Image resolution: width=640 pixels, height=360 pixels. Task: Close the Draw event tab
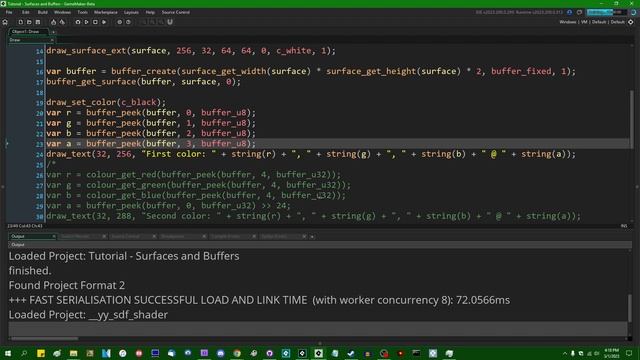pyautogui.click(x=52, y=40)
